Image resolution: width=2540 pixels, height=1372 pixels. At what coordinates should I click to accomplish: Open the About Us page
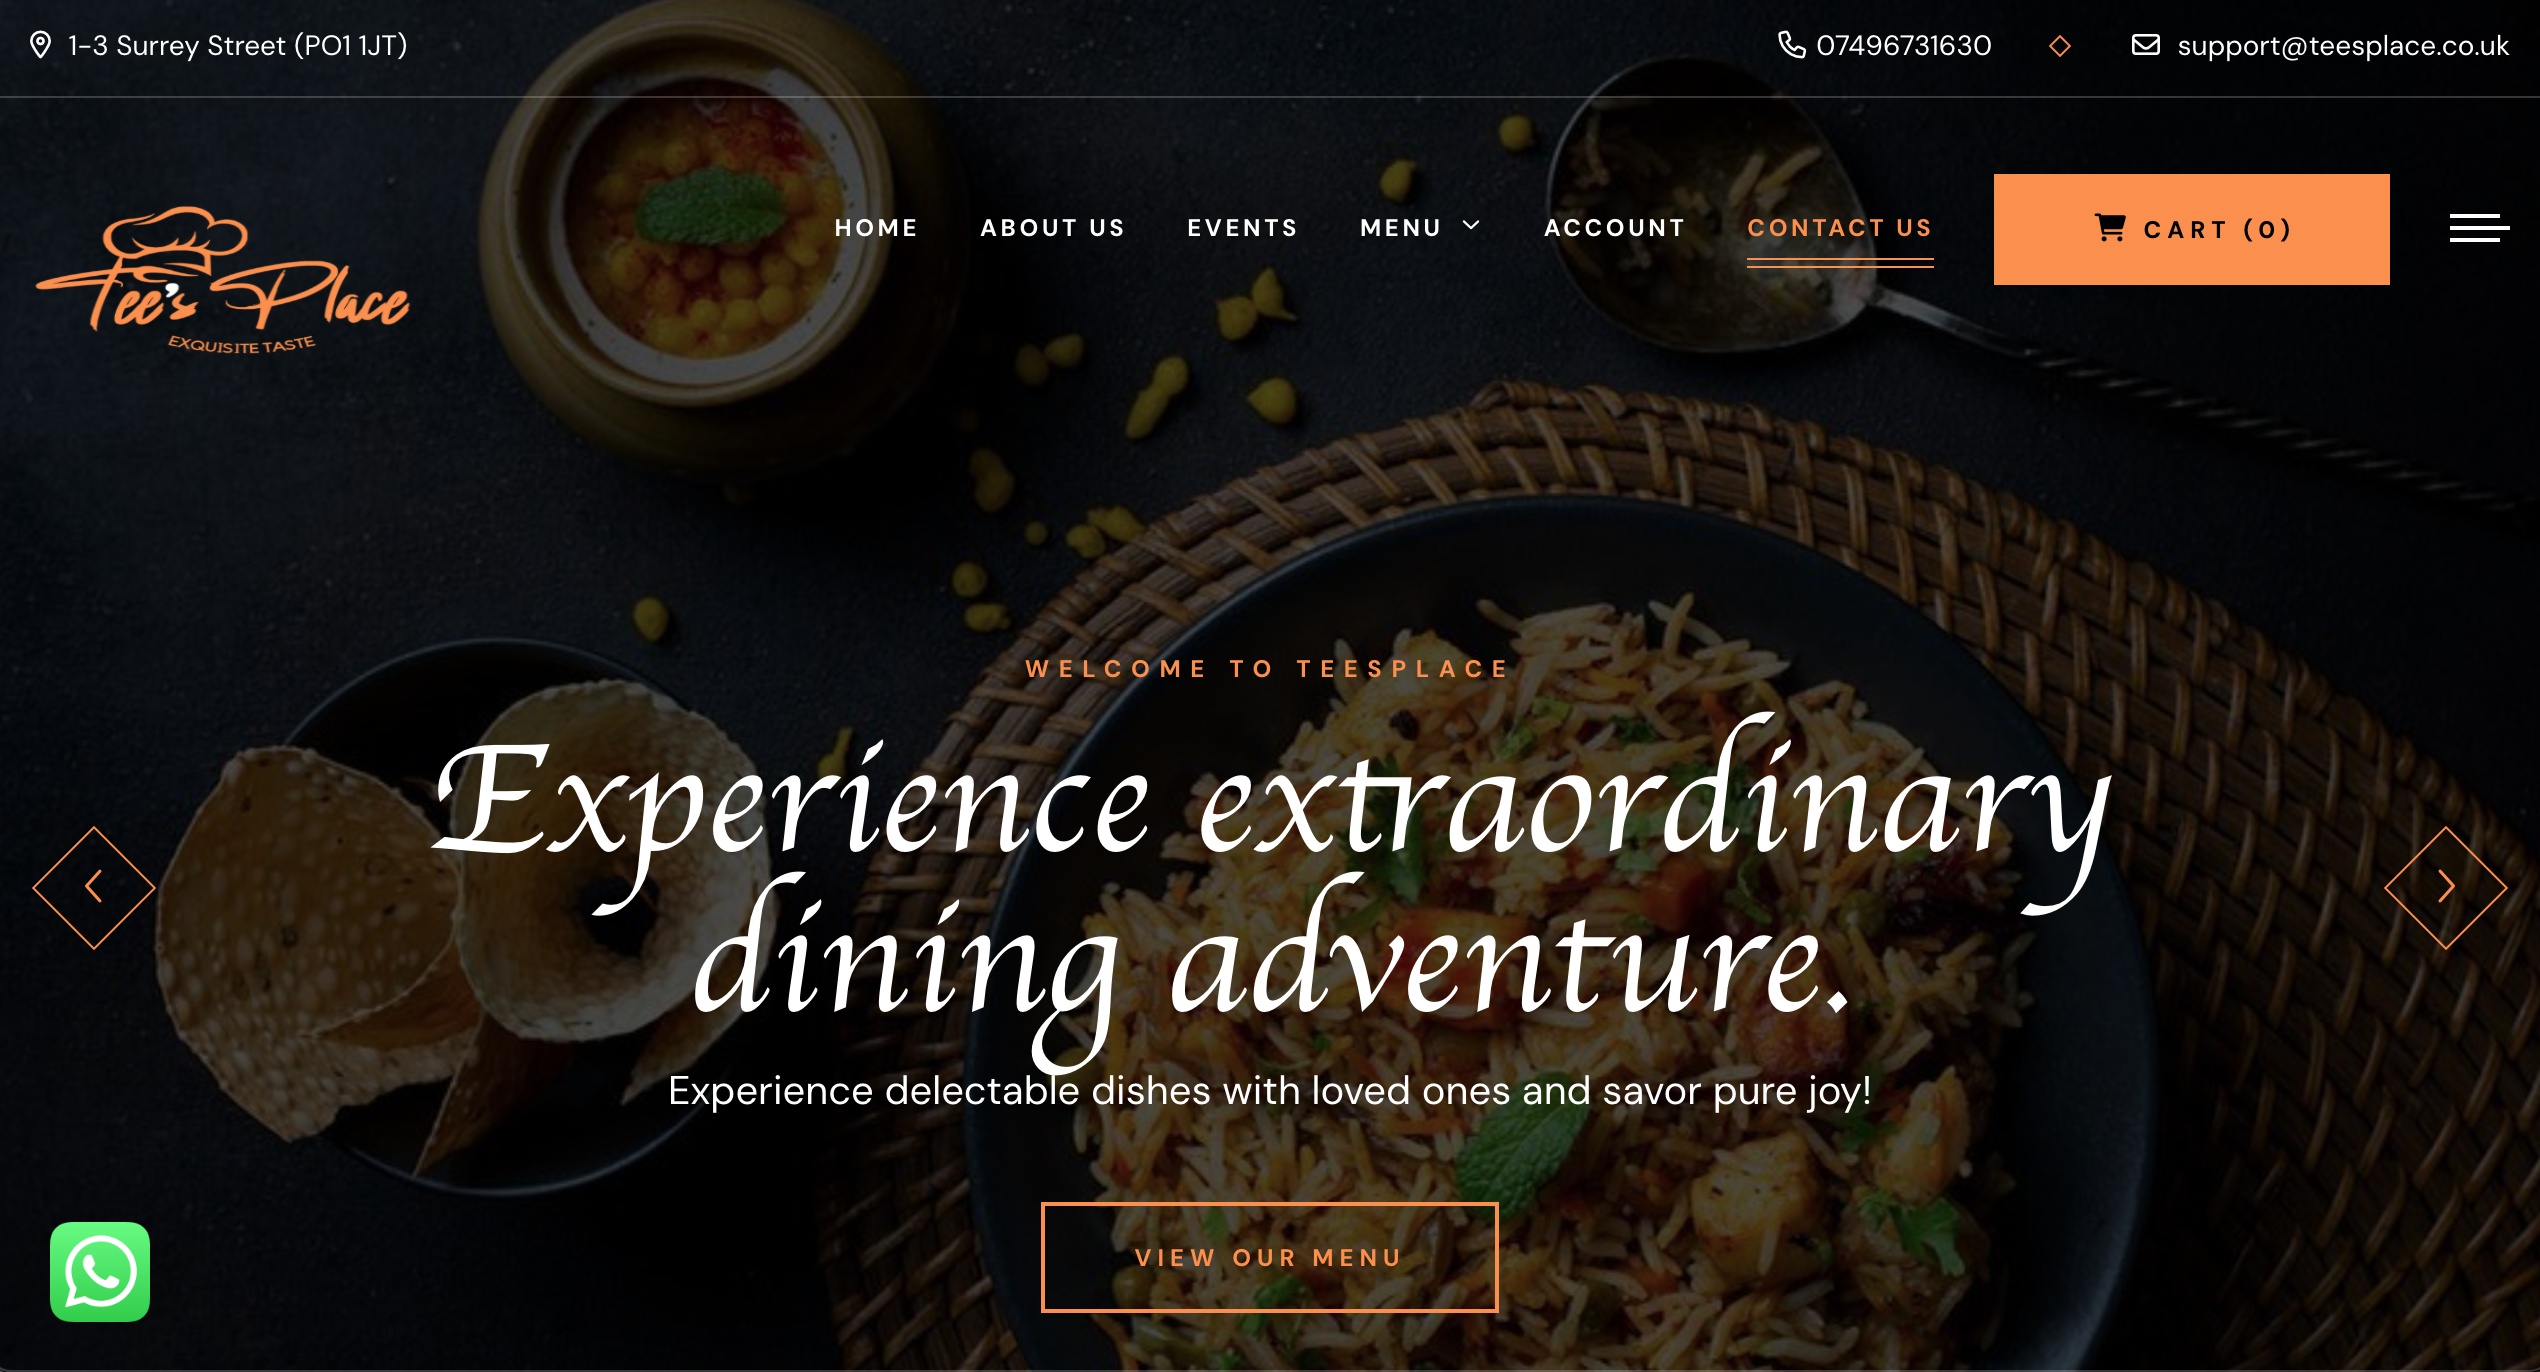1052,228
